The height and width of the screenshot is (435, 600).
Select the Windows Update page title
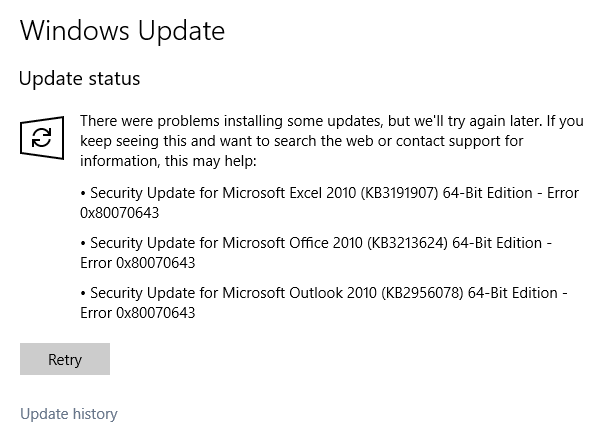122,31
